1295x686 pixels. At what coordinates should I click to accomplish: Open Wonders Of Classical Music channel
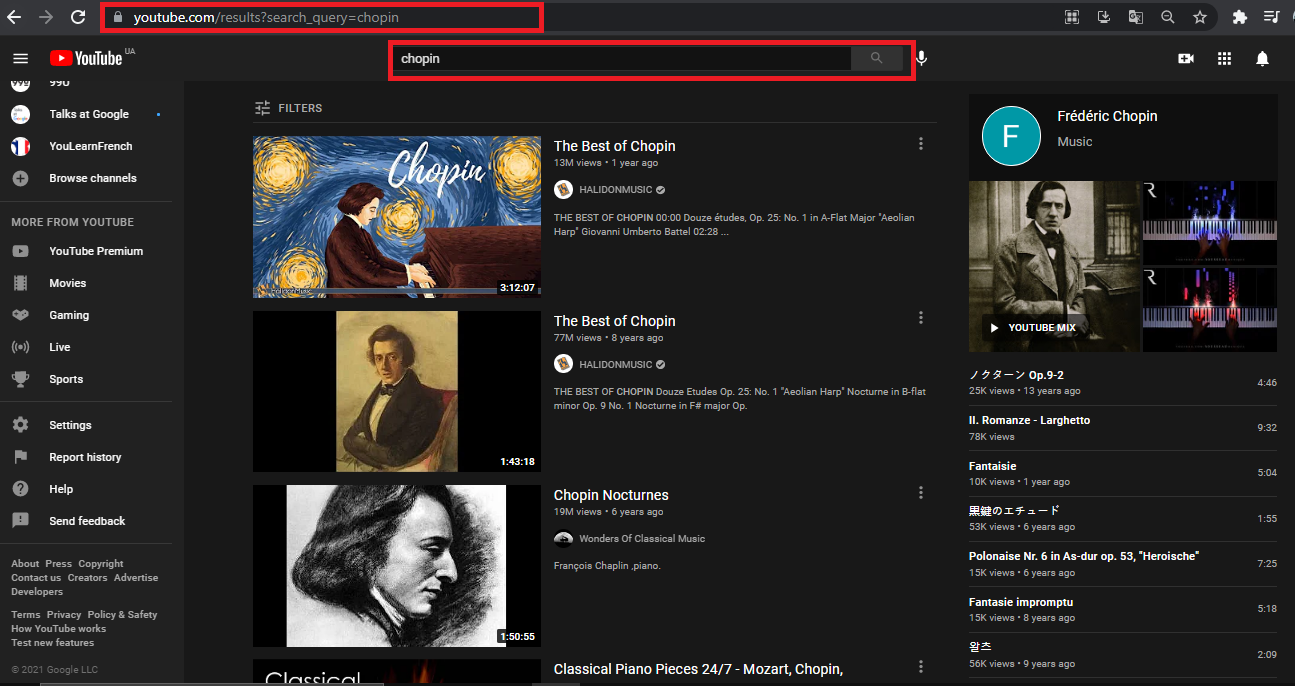642,538
